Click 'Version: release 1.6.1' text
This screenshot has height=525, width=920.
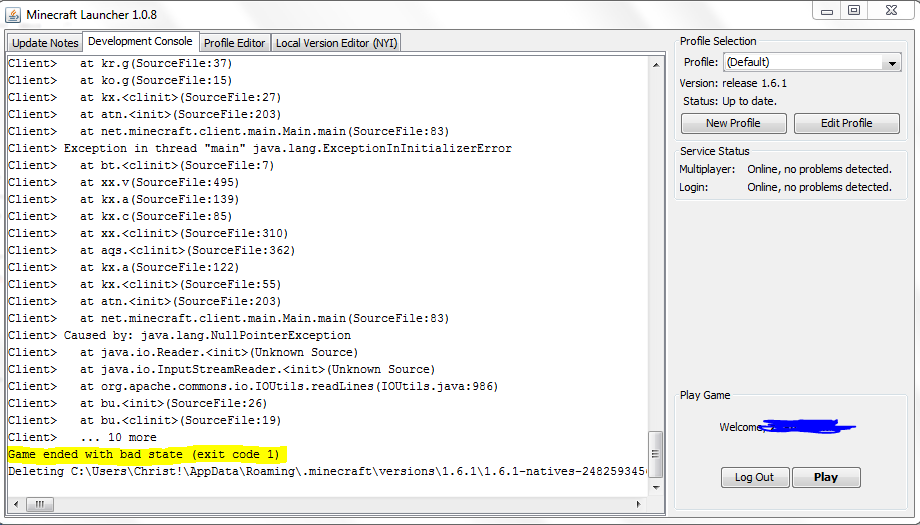point(733,83)
